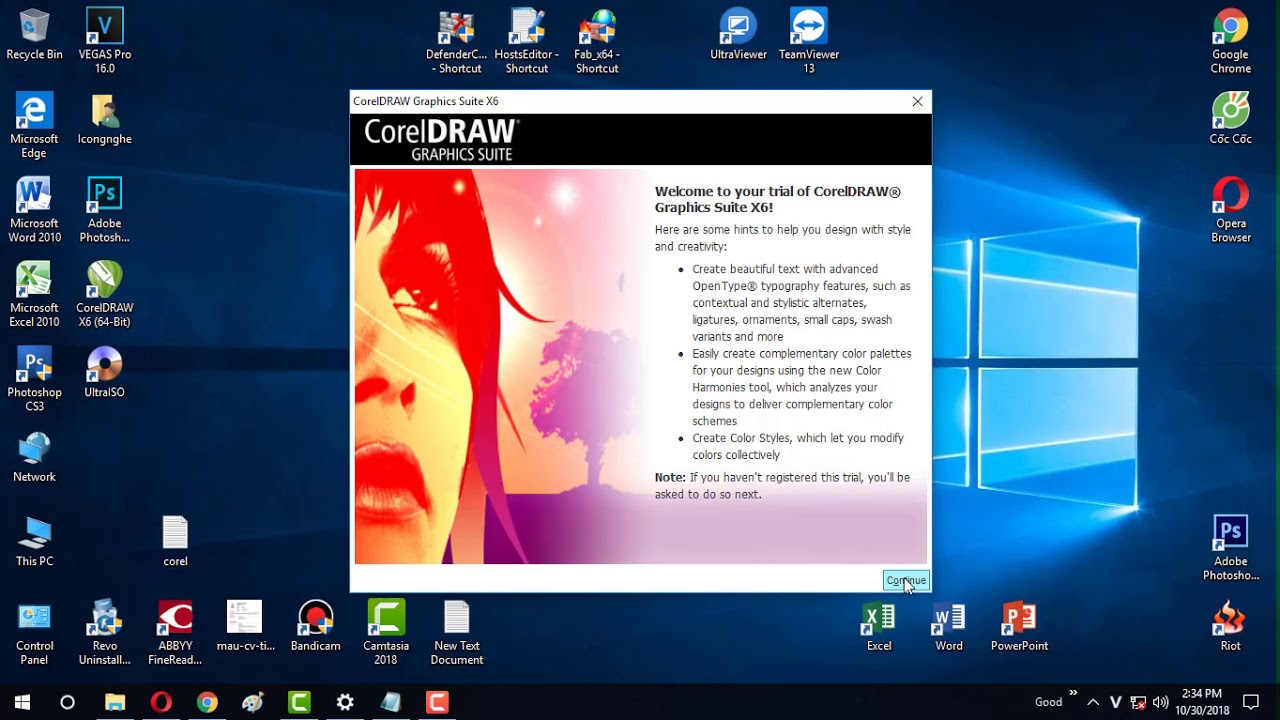Switch to Opera in the taskbar

[161, 702]
